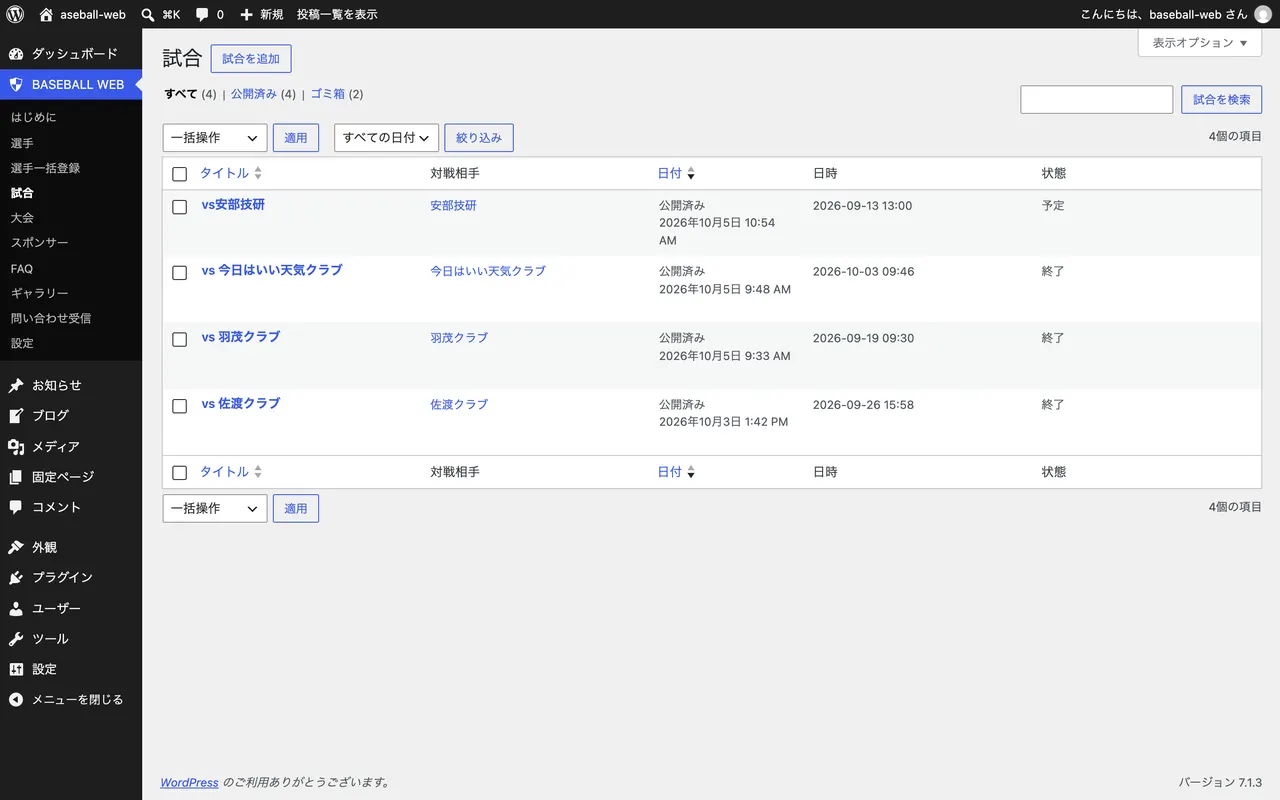
Task: Click 試合を追加 button
Action: coord(251,59)
